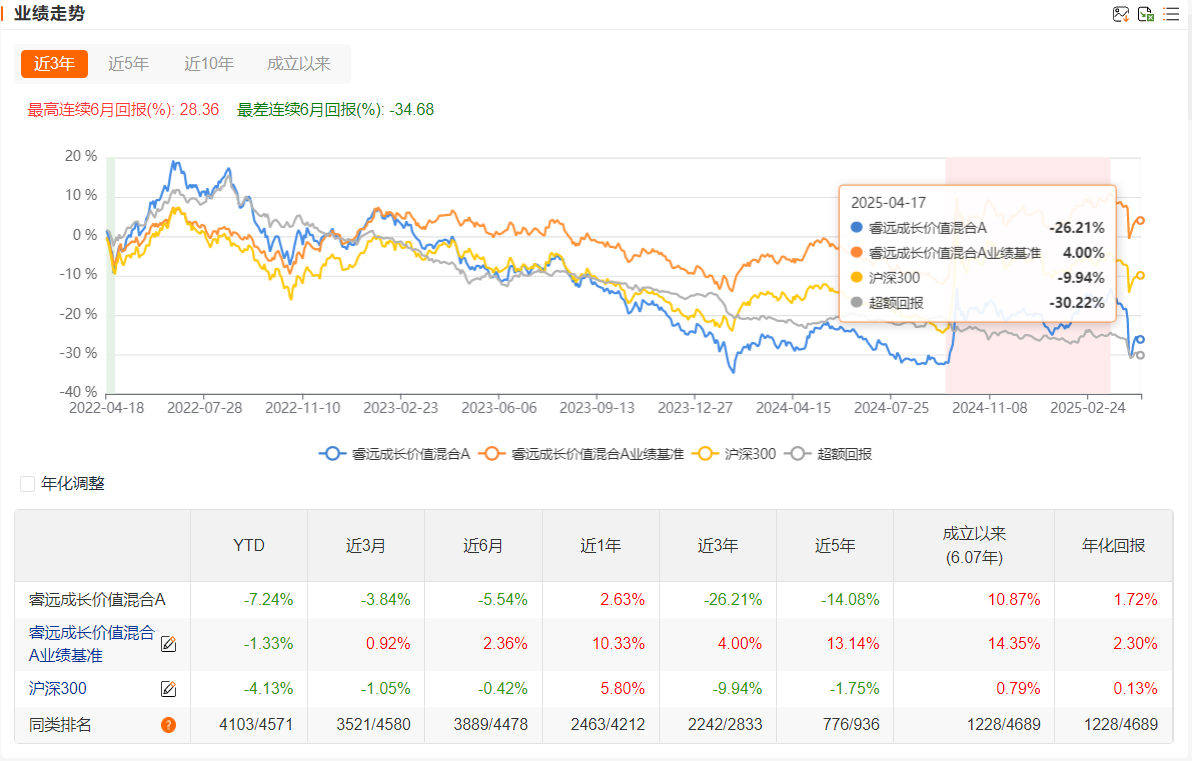Click the save chart as image icon
1192x761 pixels.
pyautogui.click(x=1121, y=14)
